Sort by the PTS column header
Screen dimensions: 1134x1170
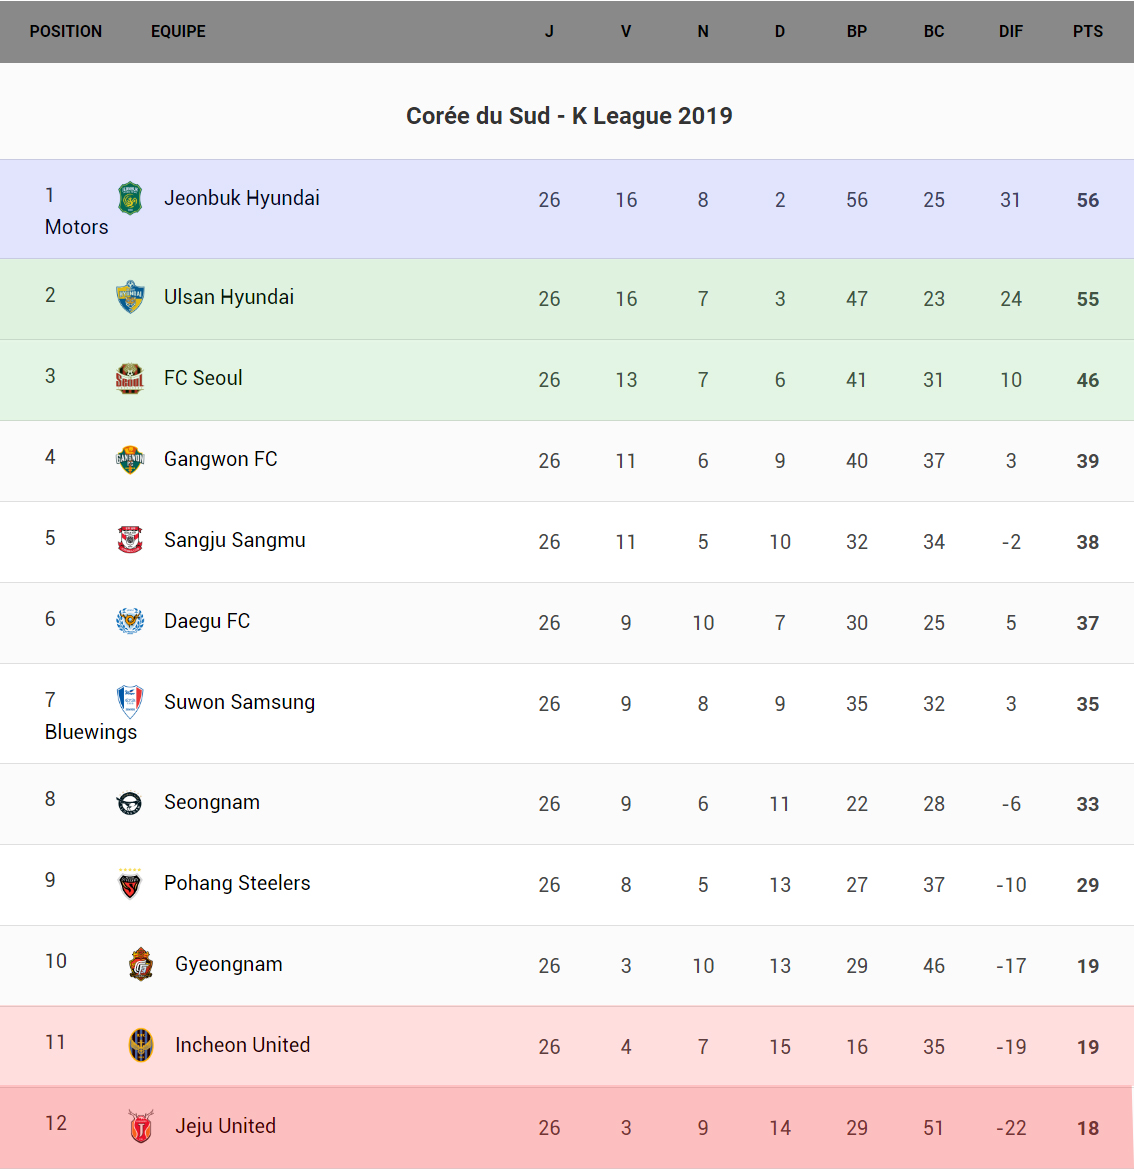[x=1087, y=31]
